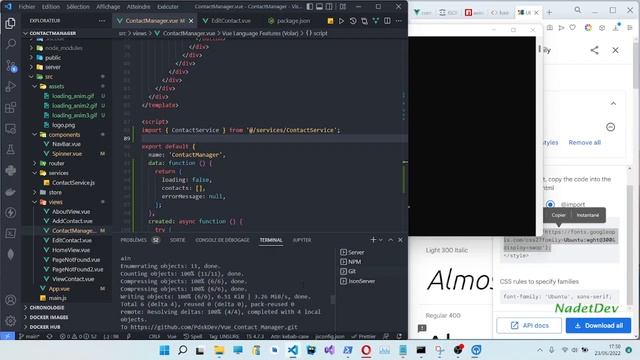Viewport: 640px width, 360px height.
Task: Click the colorful extension icon in browser toolbar
Action: (x=588, y=28)
